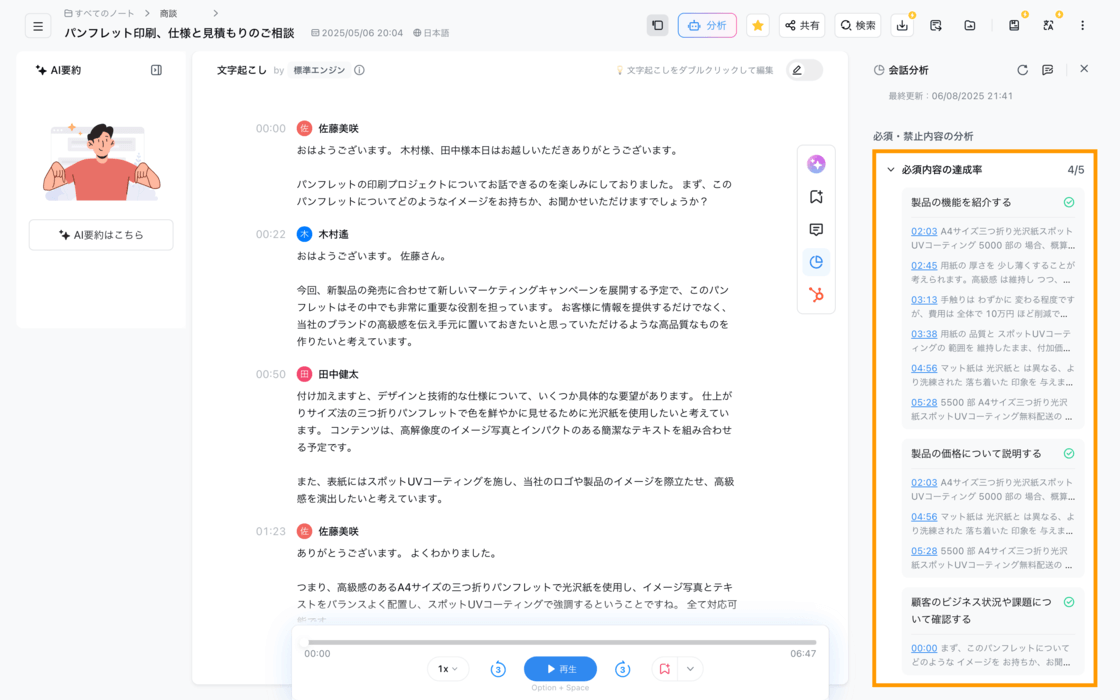
Task: Jump to 03:13 timestamp link
Action: tap(924, 300)
